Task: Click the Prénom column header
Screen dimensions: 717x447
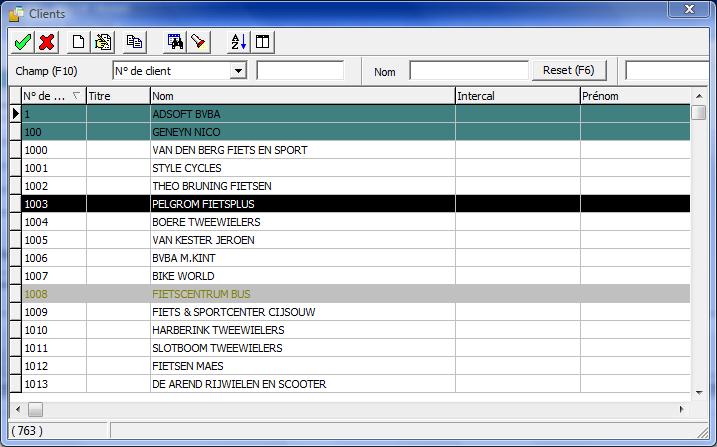Action: click(x=635, y=96)
